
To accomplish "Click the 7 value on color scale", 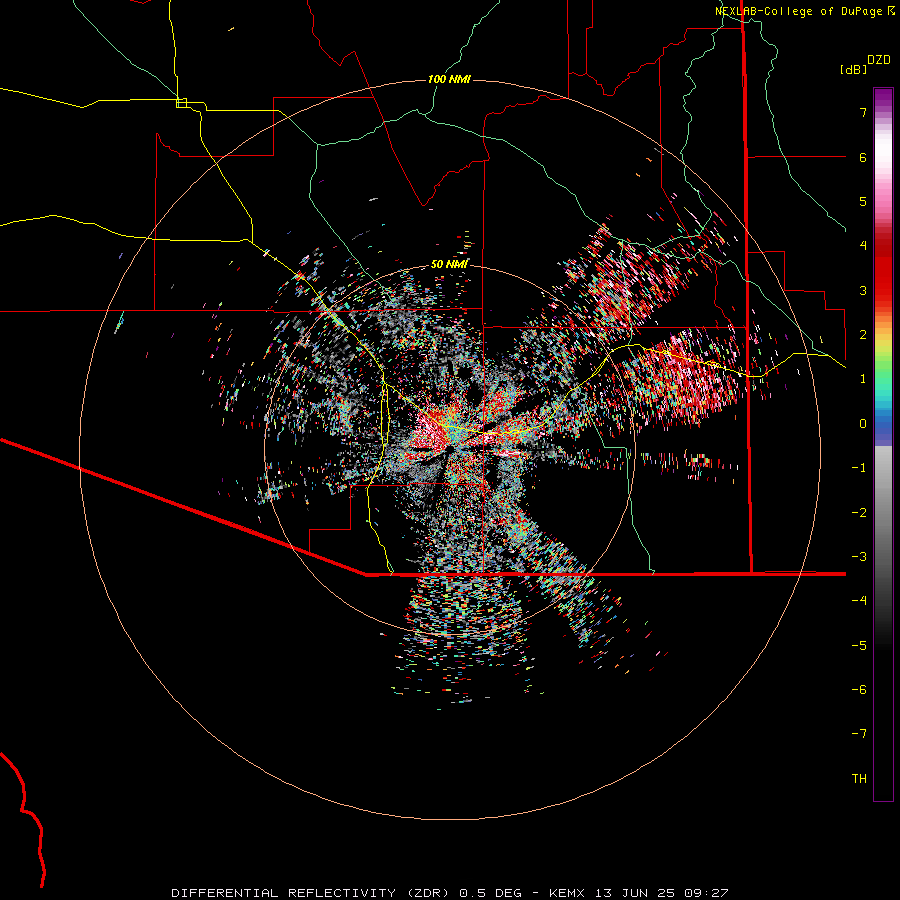I will tap(863, 112).
